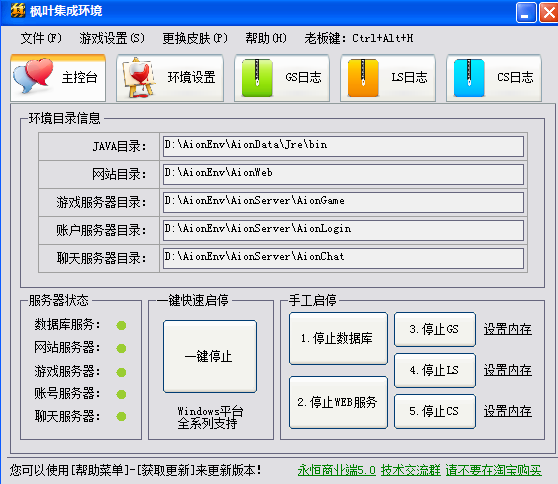Screen dimensions: 558x484
Task: Open the blue CS日志 zip icon tab
Action: (494, 78)
